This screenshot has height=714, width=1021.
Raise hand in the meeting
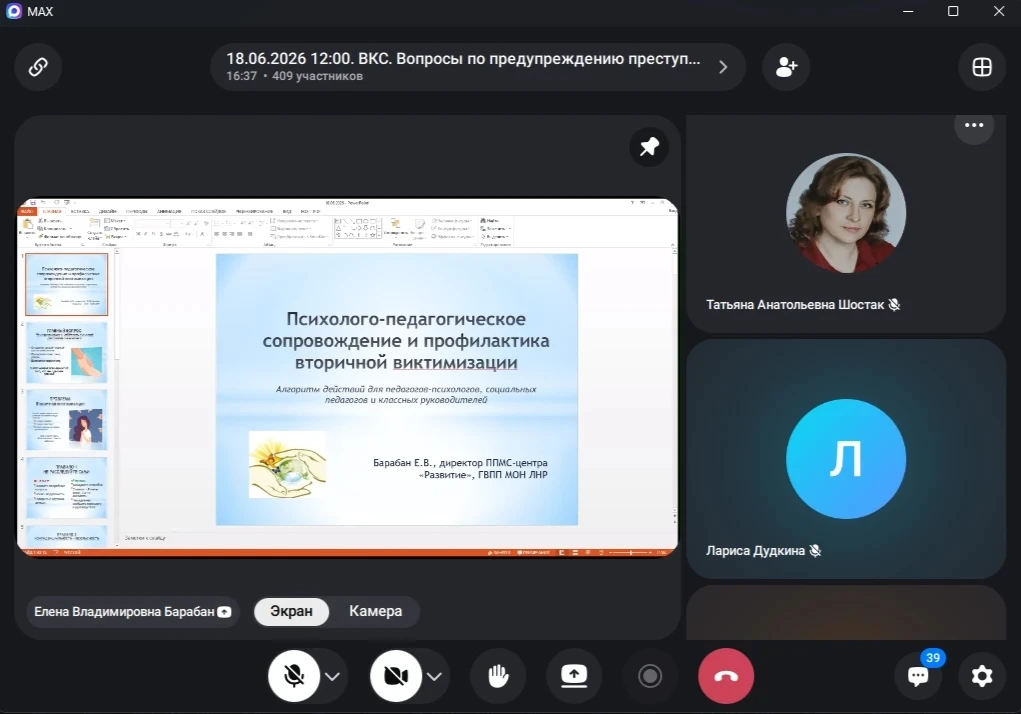tap(498, 676)
